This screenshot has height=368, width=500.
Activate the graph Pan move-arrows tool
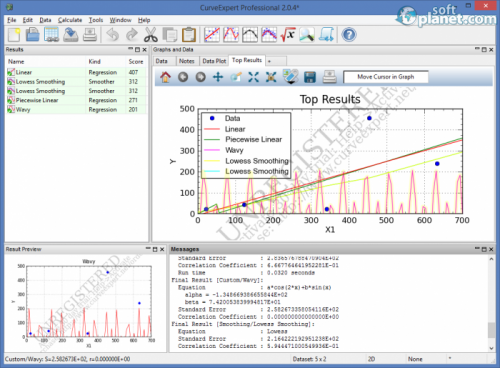click(x=218, y=77)
